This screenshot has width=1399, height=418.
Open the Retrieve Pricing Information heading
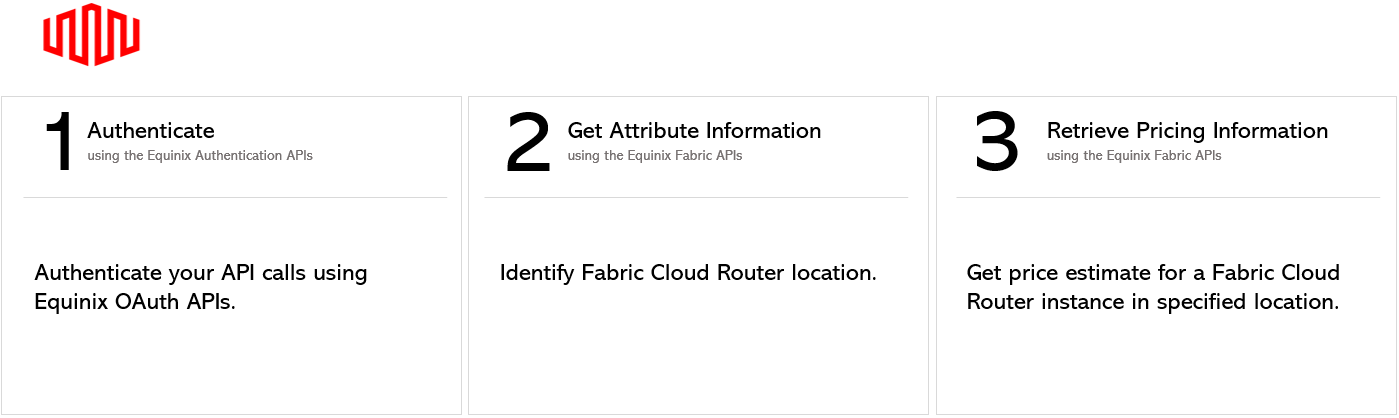[1187, 130]
